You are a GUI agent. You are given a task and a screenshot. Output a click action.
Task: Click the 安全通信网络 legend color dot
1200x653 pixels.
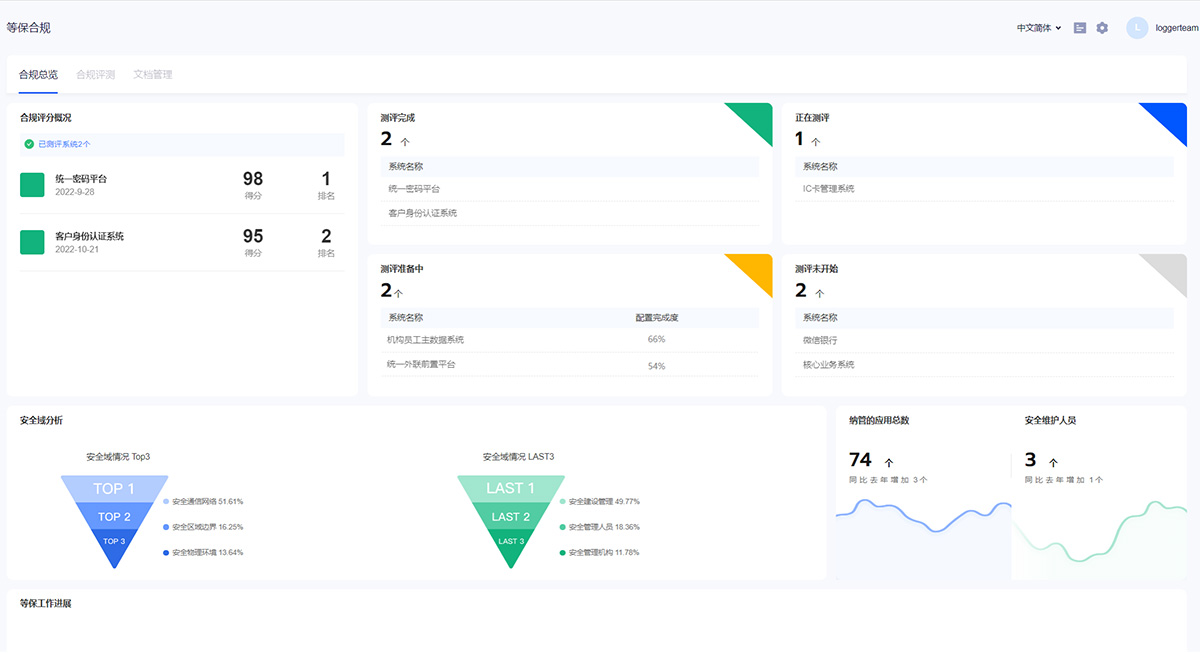click(166, 502)
